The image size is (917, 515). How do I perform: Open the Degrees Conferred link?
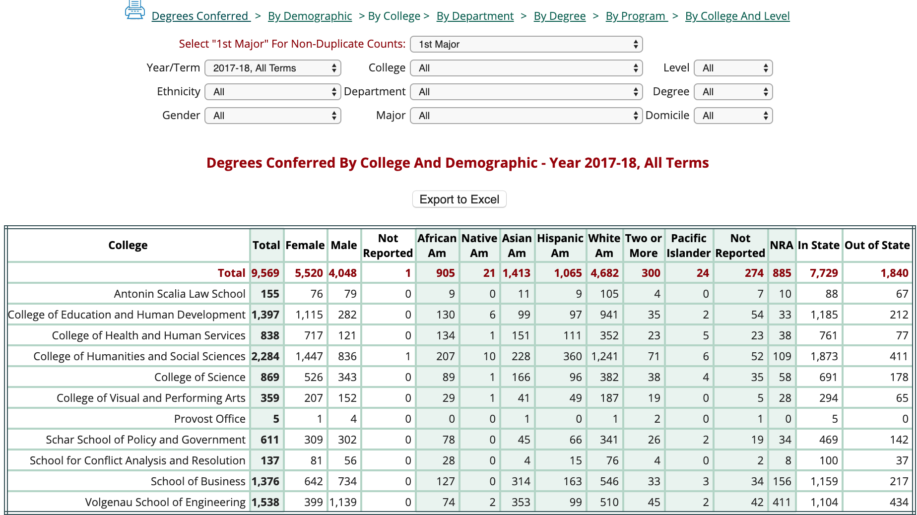201,16
